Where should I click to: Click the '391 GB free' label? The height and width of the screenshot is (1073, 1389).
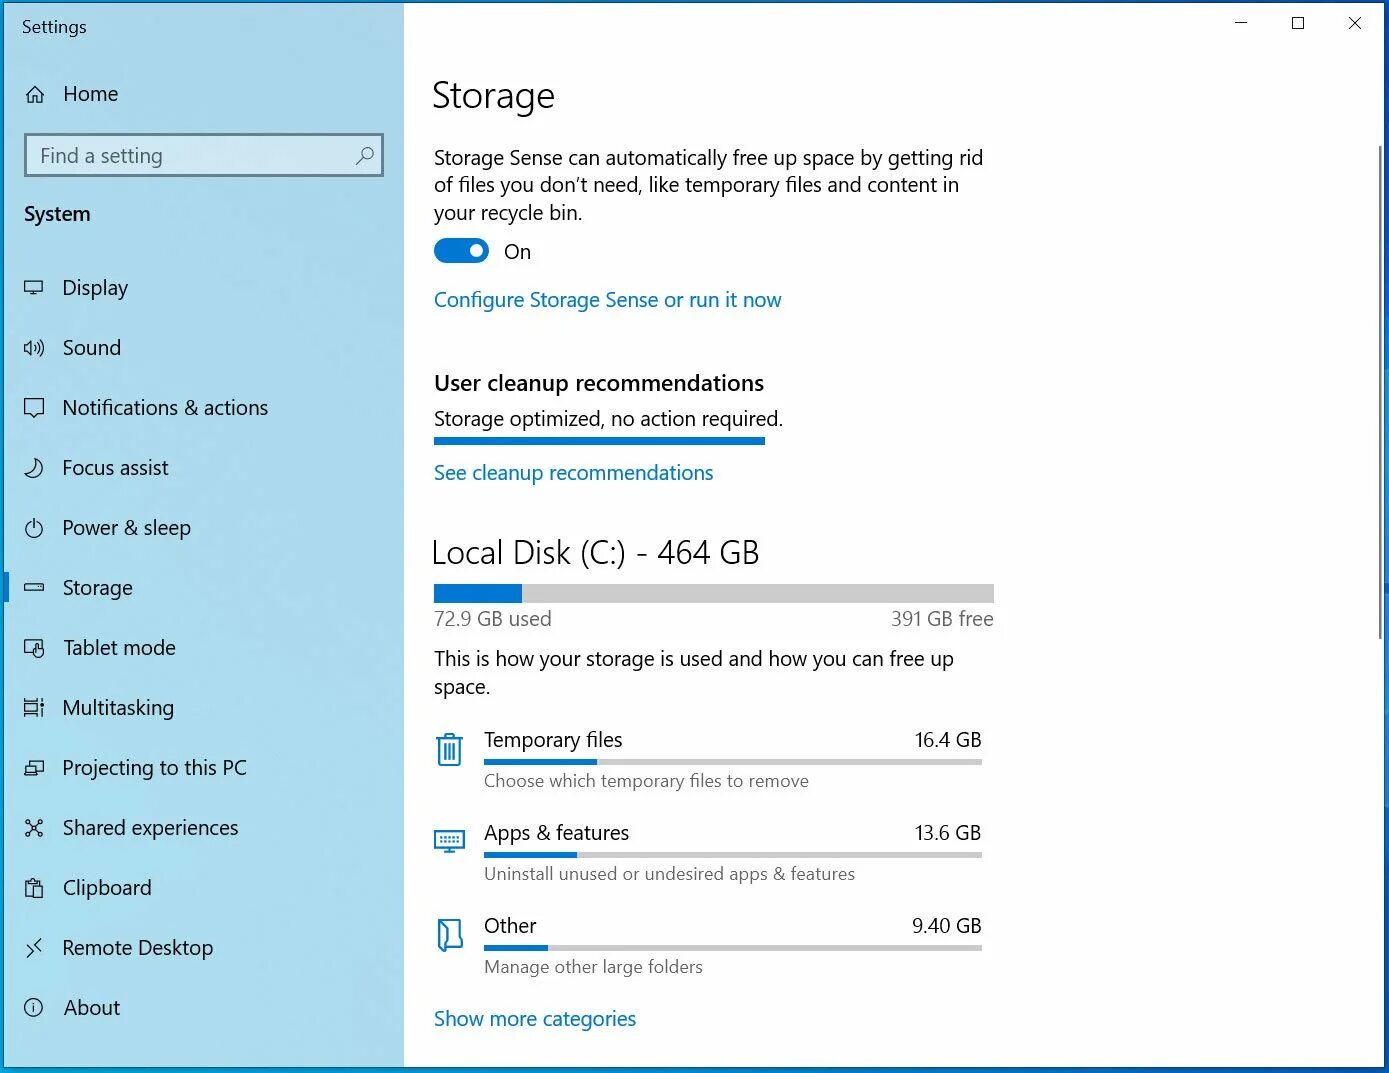point(942,619)
